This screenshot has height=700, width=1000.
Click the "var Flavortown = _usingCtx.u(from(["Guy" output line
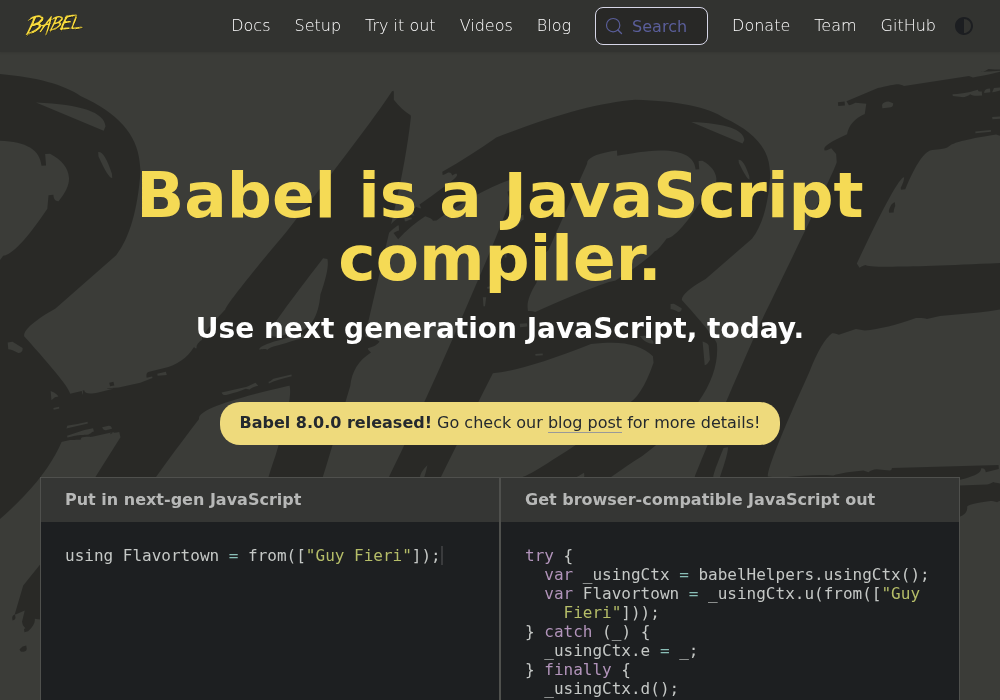pyautogui.click(x=732, y=594)
